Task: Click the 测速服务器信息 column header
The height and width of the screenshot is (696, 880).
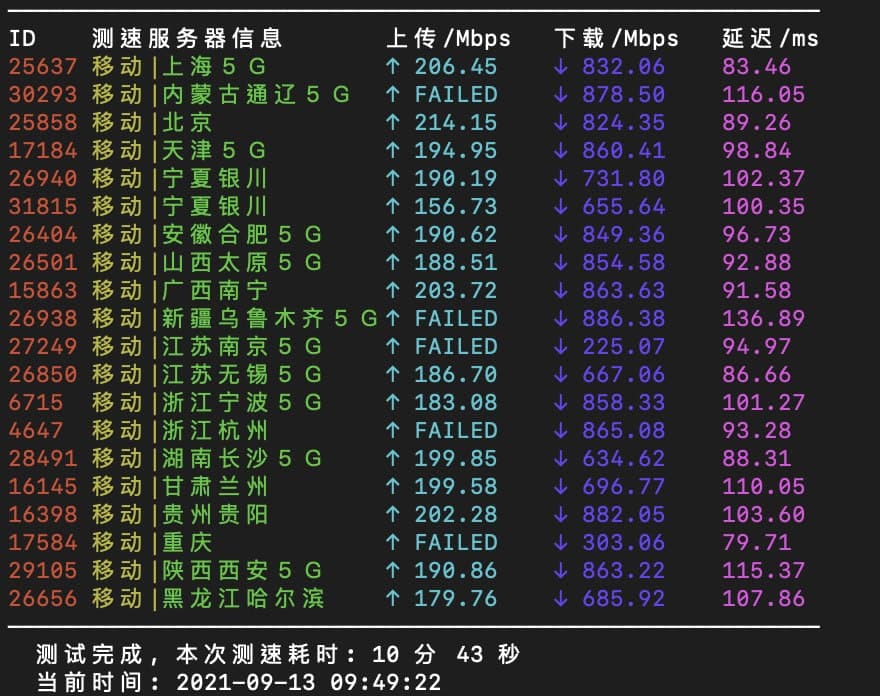Action: point(187,39)
